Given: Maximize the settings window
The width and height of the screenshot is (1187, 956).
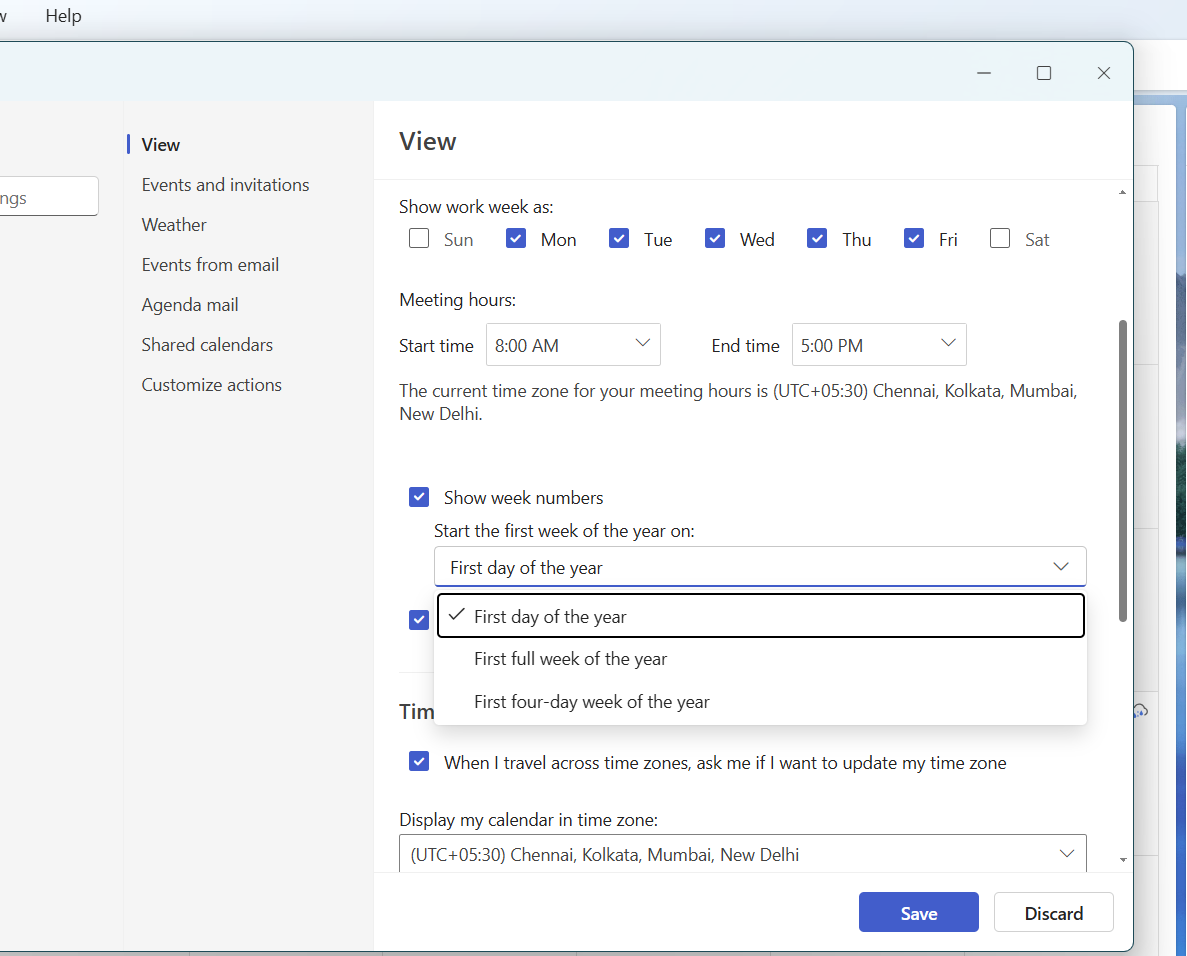Looking at the screenshot, I should (x=1044, y=73).
